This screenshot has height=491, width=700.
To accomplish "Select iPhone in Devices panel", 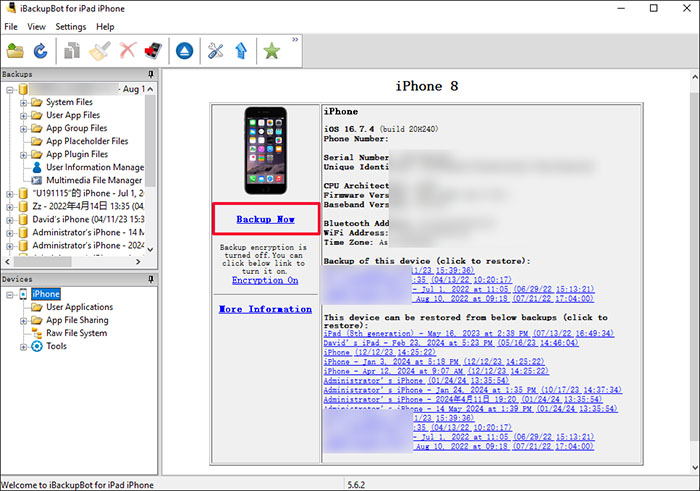I will pos(46,294).
